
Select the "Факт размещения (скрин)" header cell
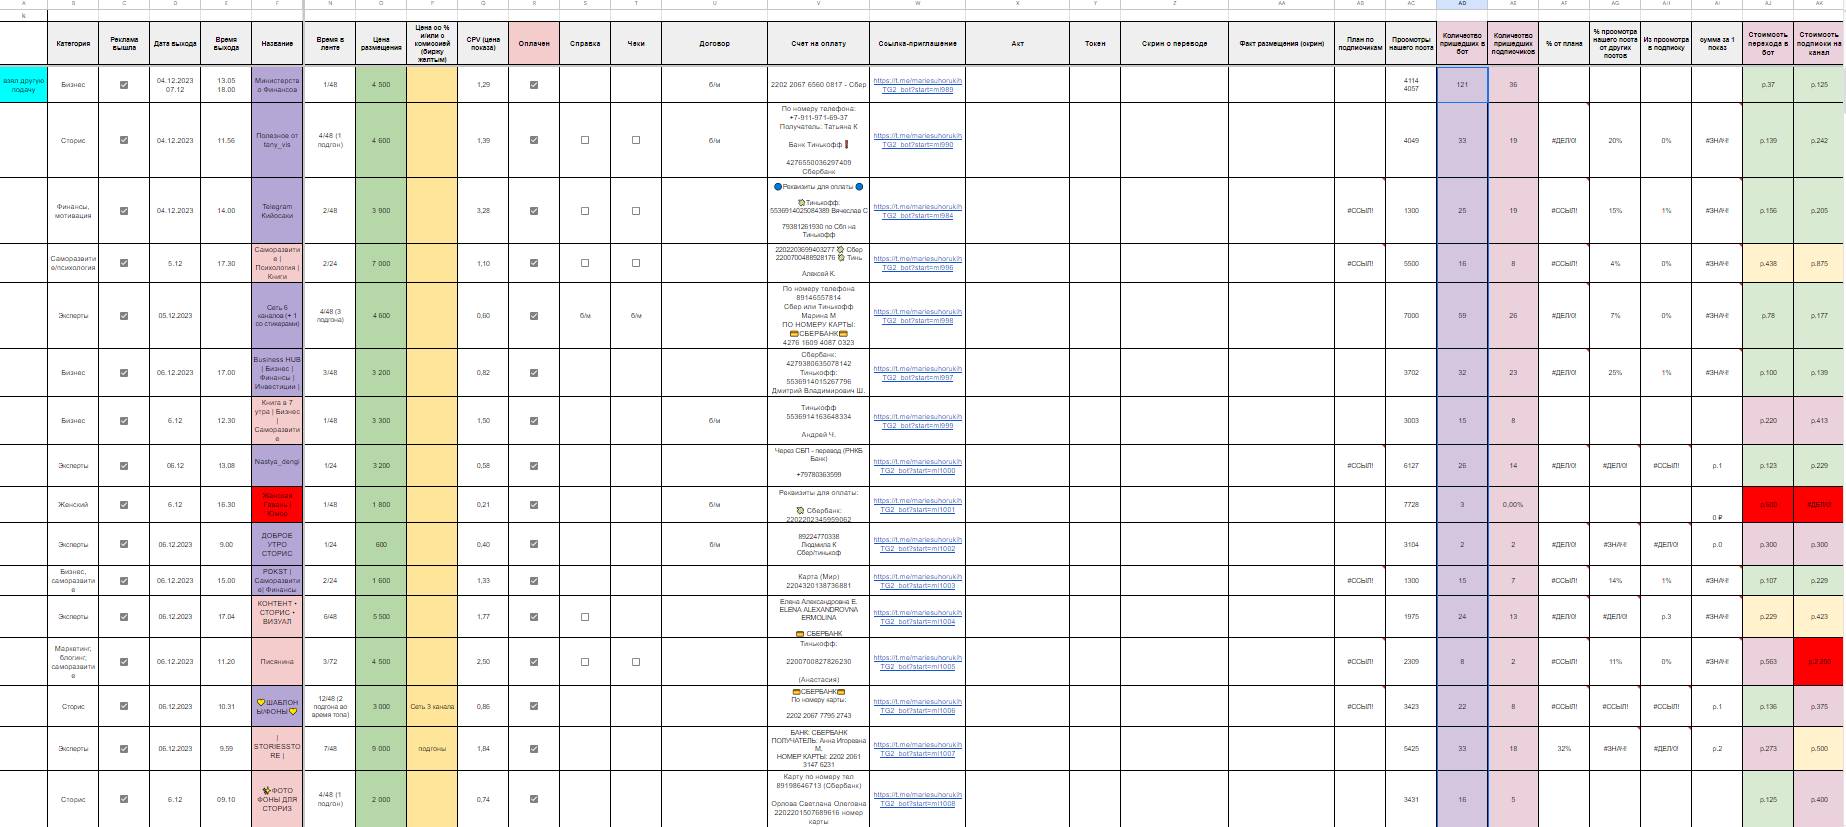coord(1282,44)
